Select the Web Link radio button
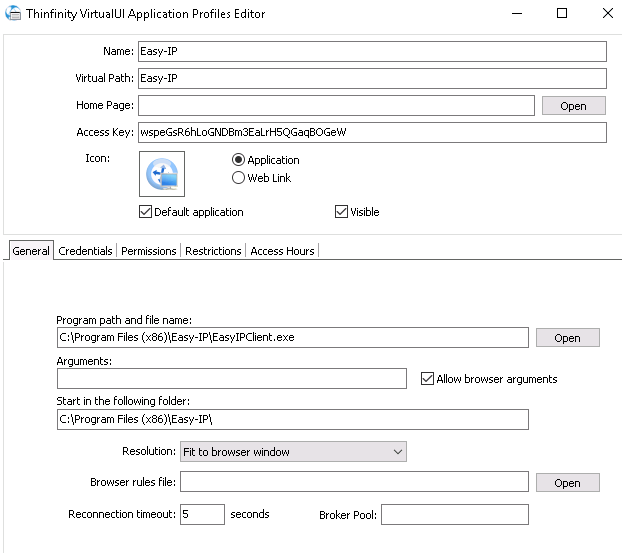Viewport: 622px width, 553px height. coord(238,178)
